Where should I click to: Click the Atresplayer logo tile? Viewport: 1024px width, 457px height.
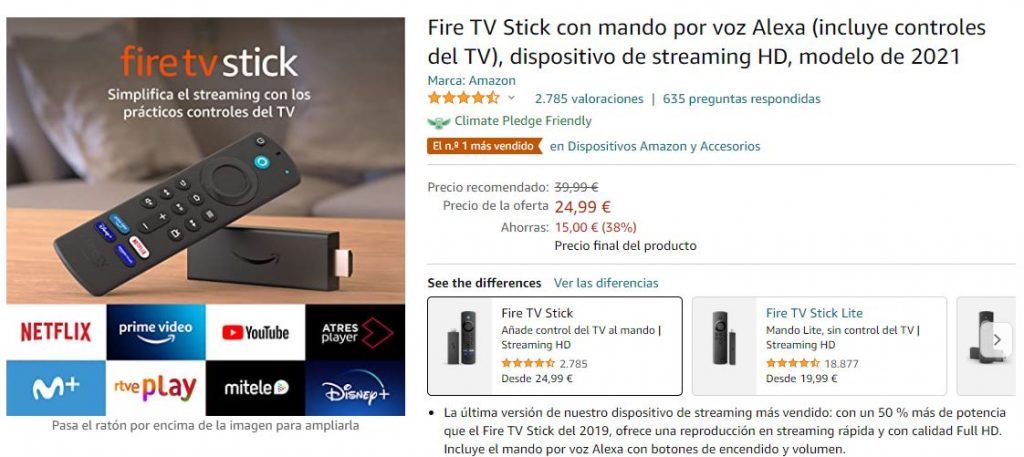tap(355, 332)
